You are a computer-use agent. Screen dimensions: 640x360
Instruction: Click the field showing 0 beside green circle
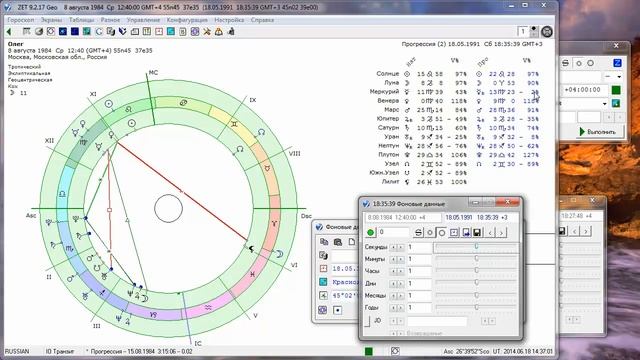click(x=393, y=232)
